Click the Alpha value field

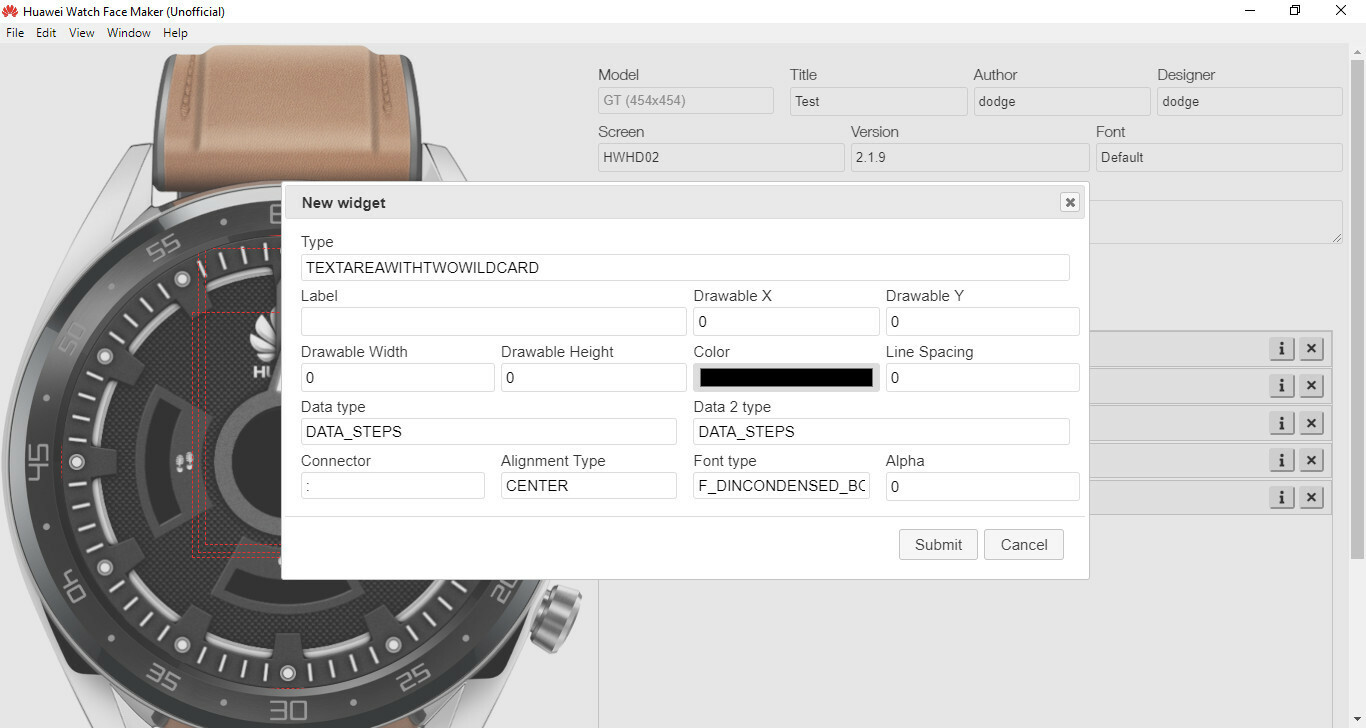tap(982, 487)
